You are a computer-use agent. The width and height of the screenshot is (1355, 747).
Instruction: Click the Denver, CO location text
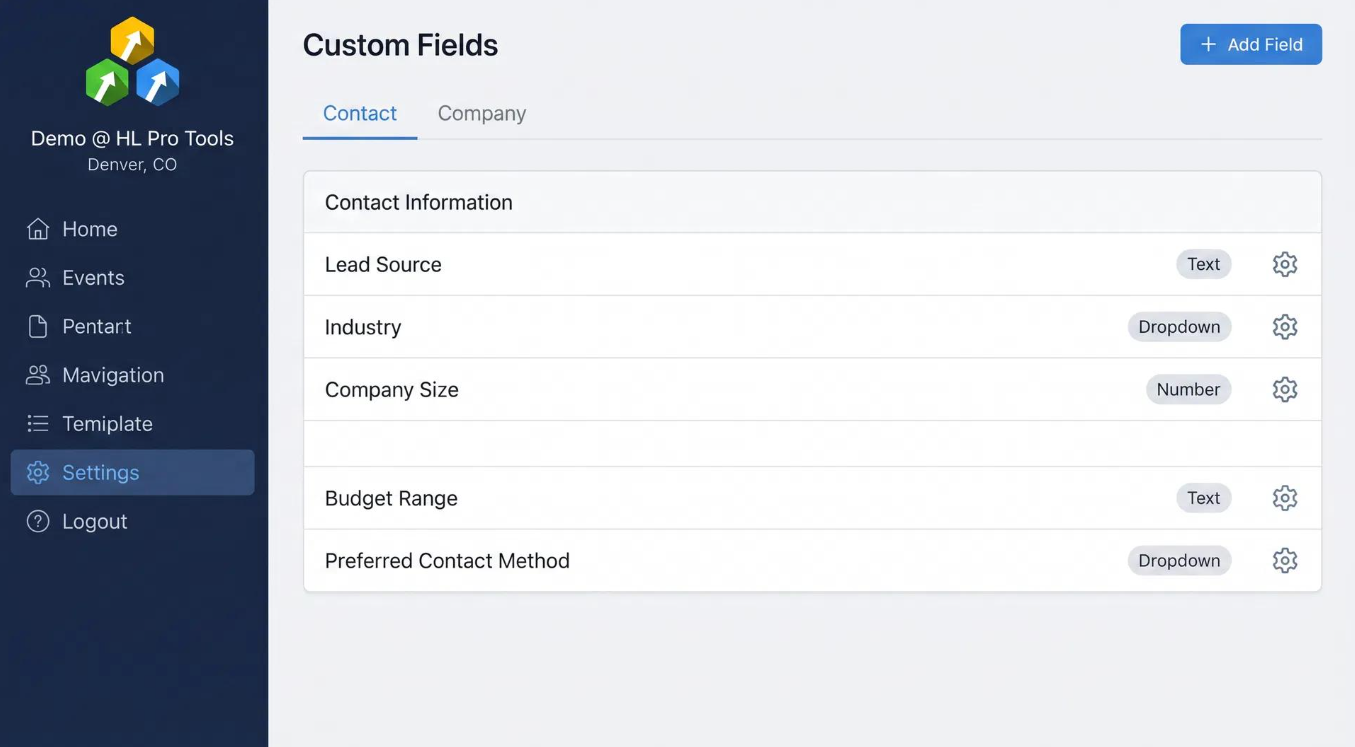click(x=132, y=165)
